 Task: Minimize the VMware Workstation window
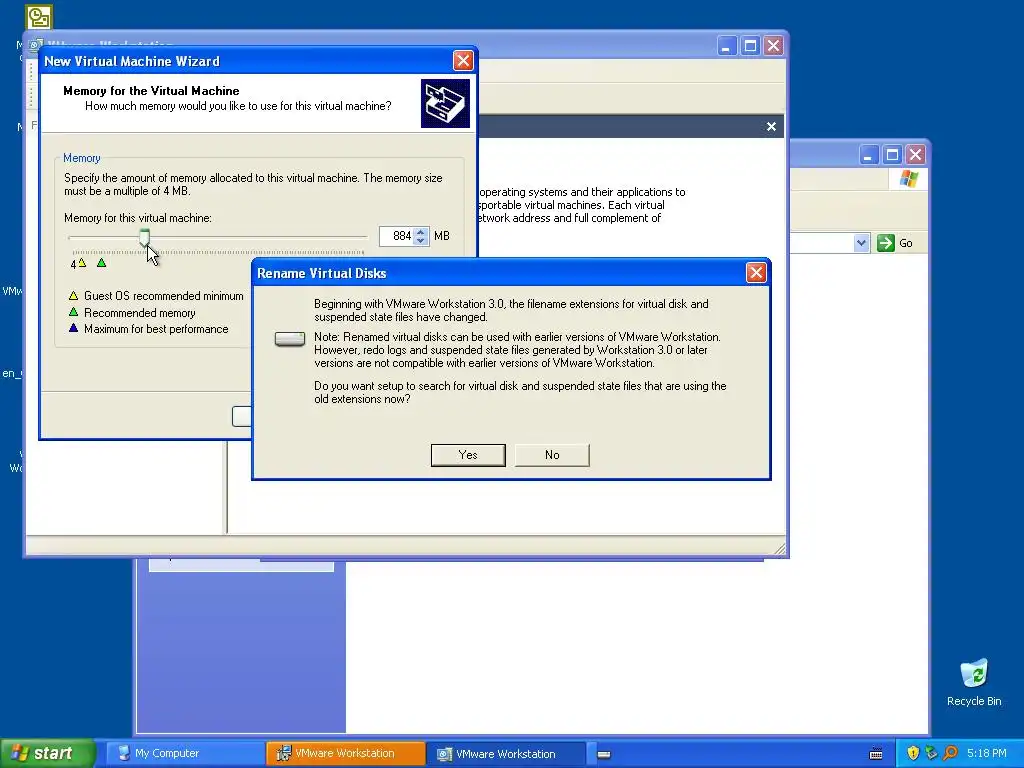(x=726, y=46)
